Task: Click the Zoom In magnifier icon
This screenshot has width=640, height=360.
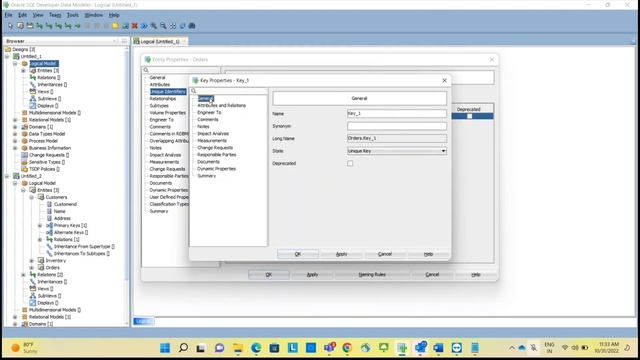Action: [x=154, y=26]
